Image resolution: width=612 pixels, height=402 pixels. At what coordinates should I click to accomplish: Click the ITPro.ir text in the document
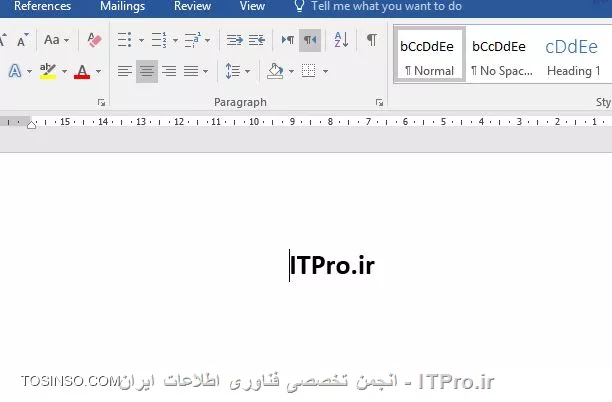(332, 265)
